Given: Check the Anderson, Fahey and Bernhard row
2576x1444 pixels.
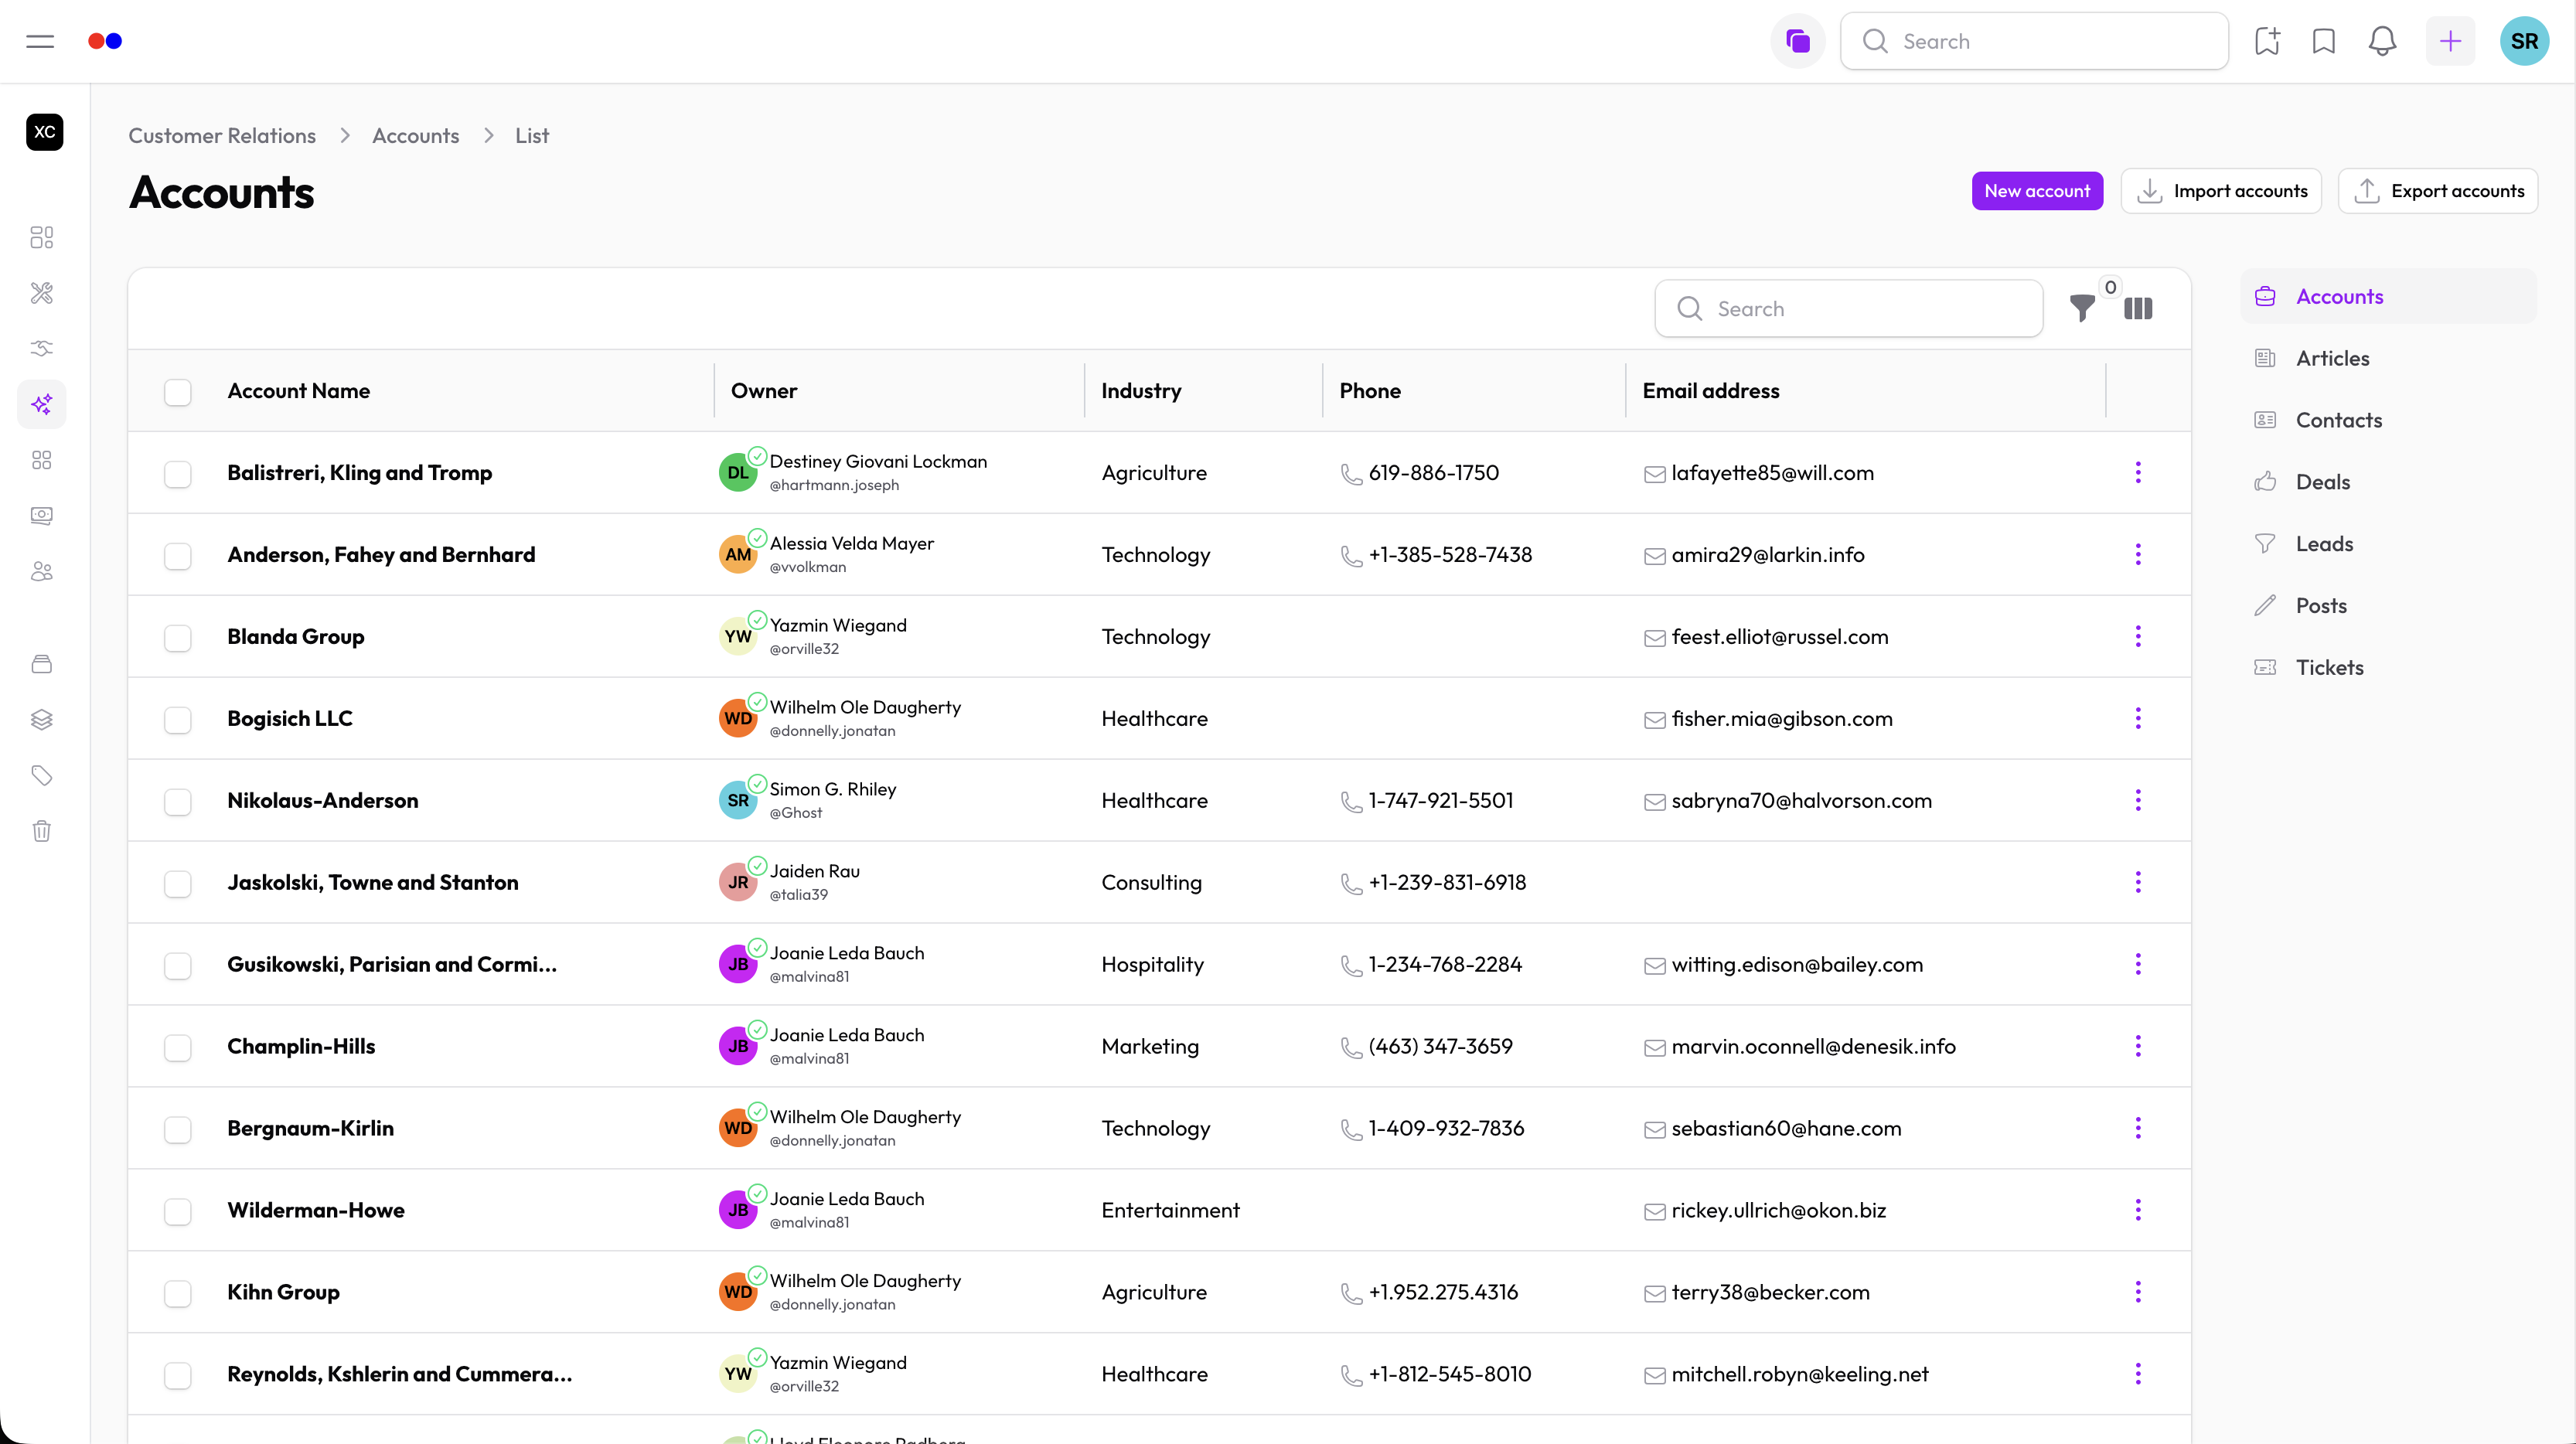Looking at the screenshot, I should pos(178,556).
